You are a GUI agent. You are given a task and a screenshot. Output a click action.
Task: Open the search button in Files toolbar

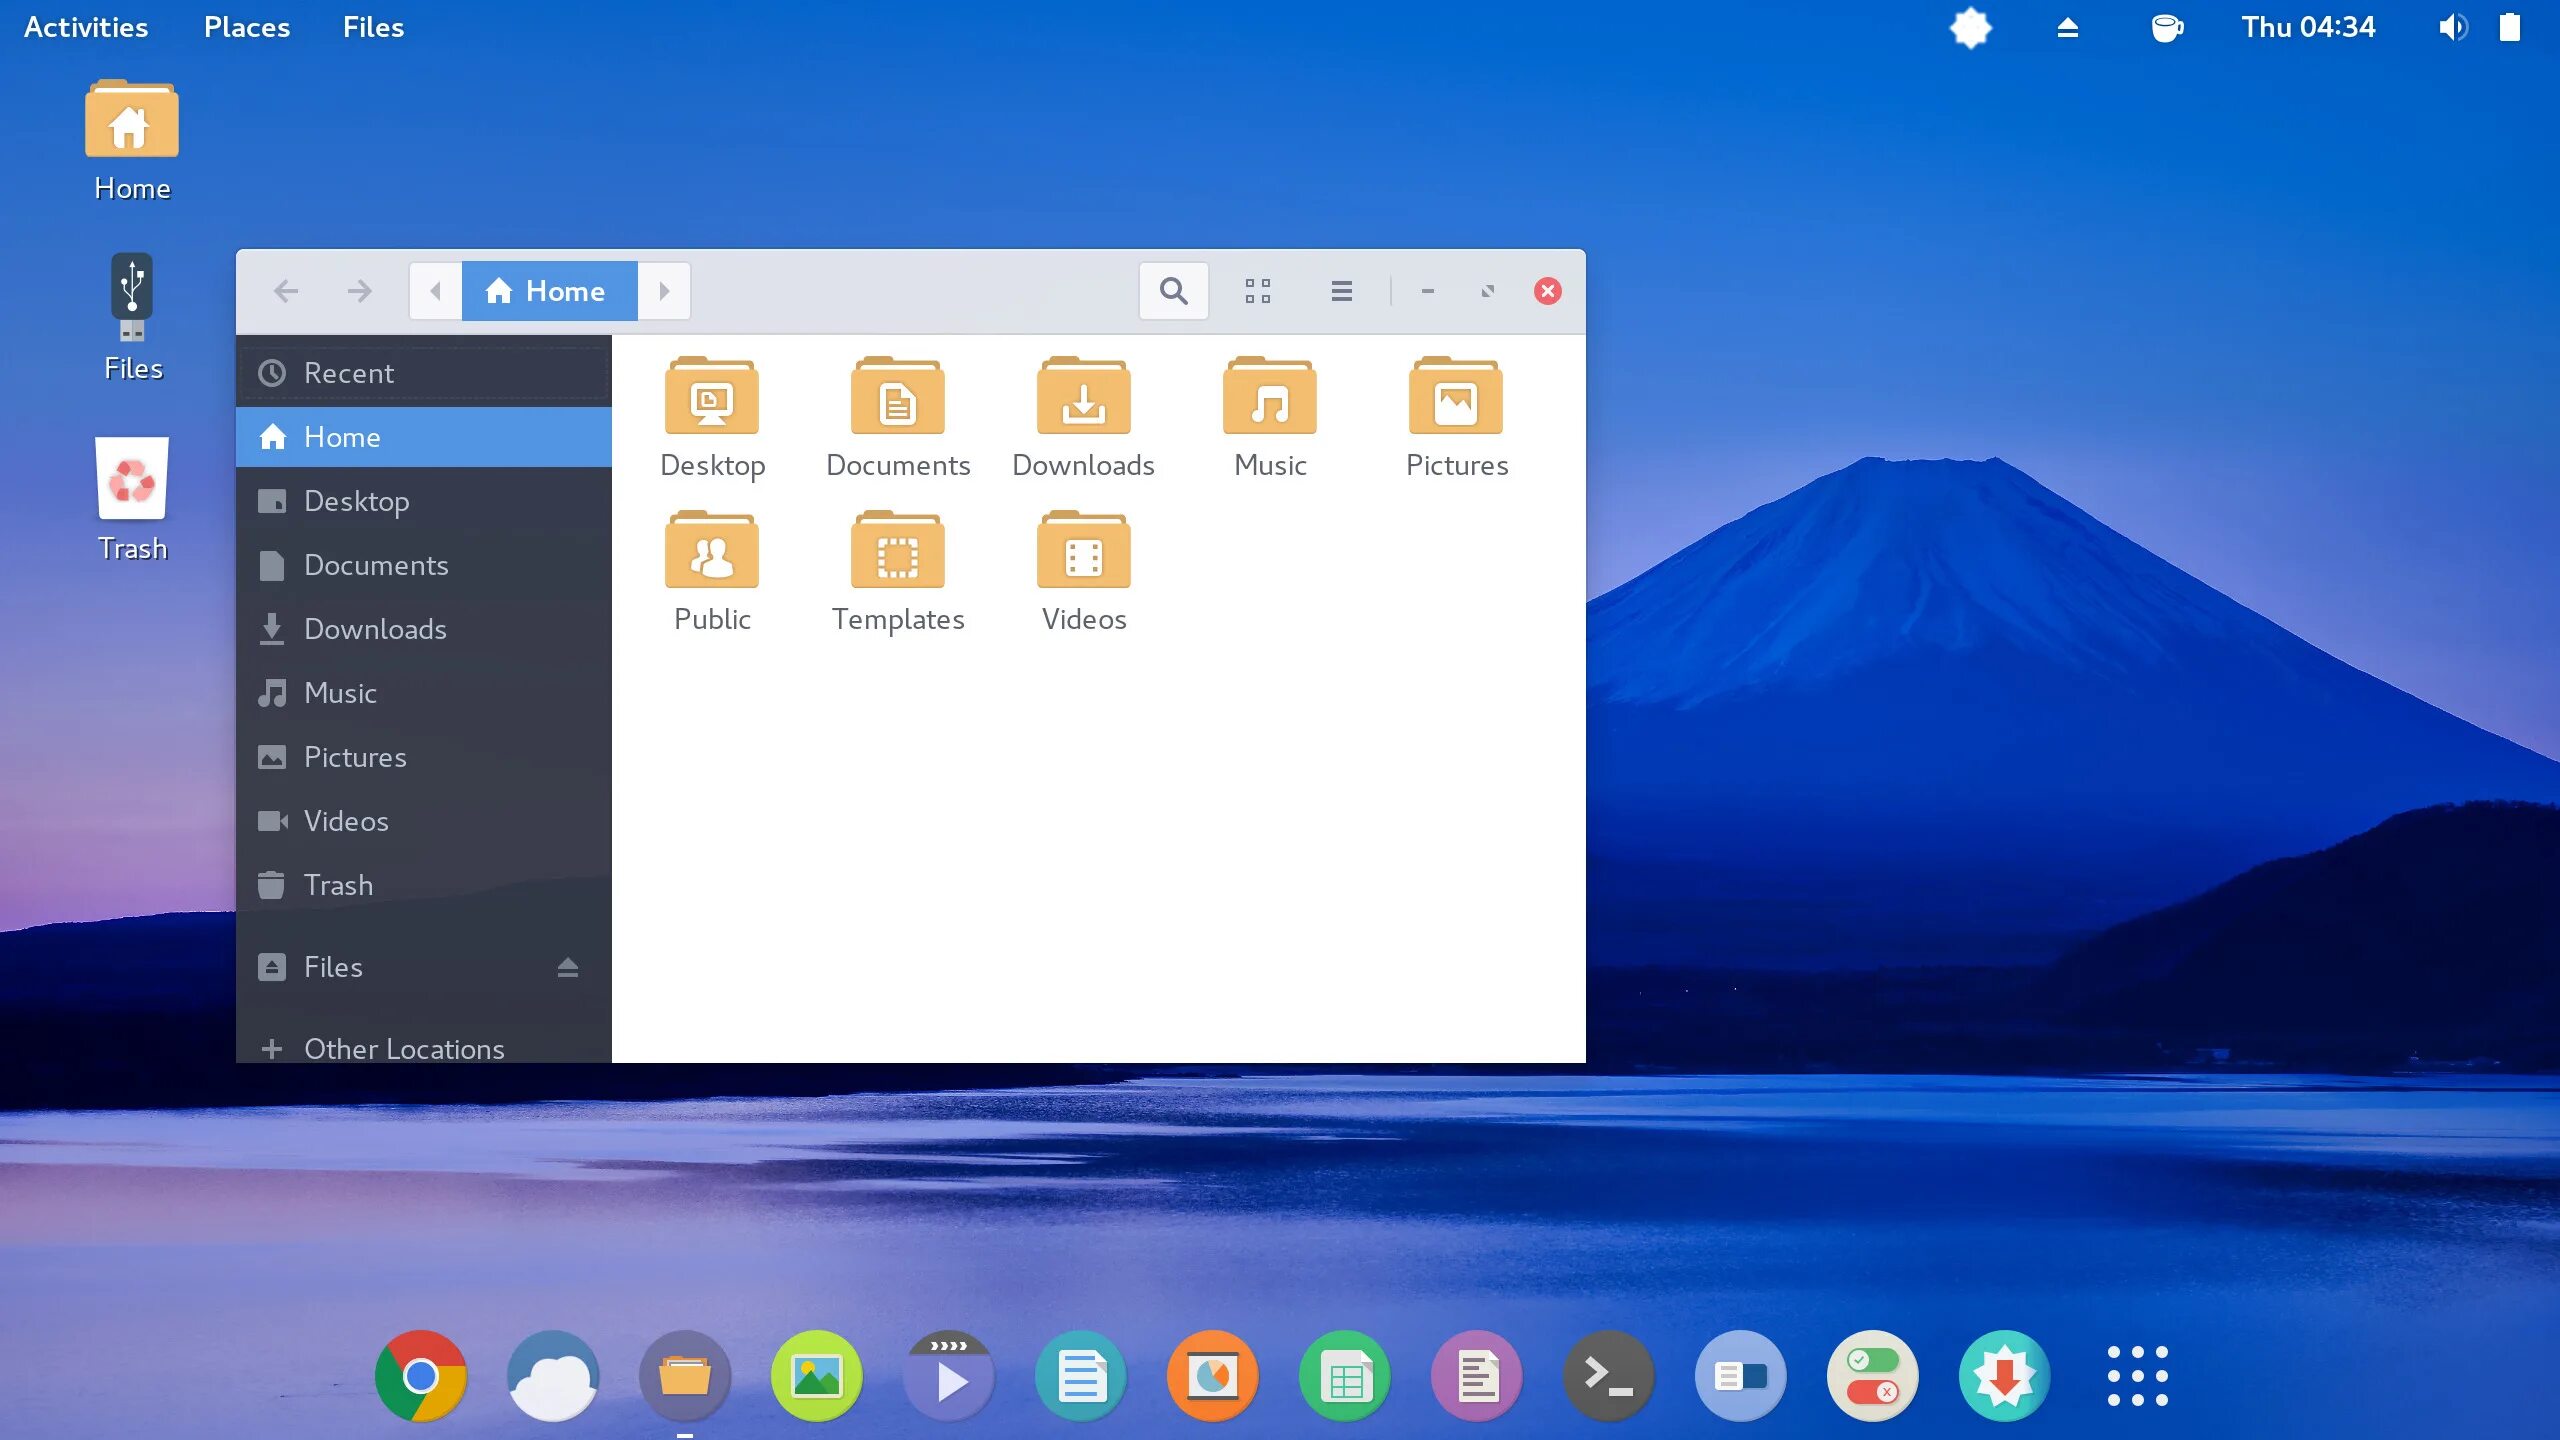(x=1173, y=291)
